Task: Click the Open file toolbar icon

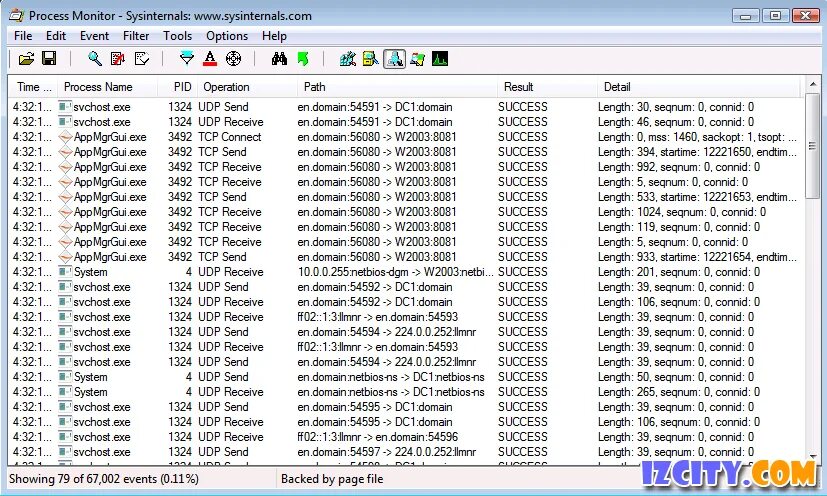Action: point(26,59)
